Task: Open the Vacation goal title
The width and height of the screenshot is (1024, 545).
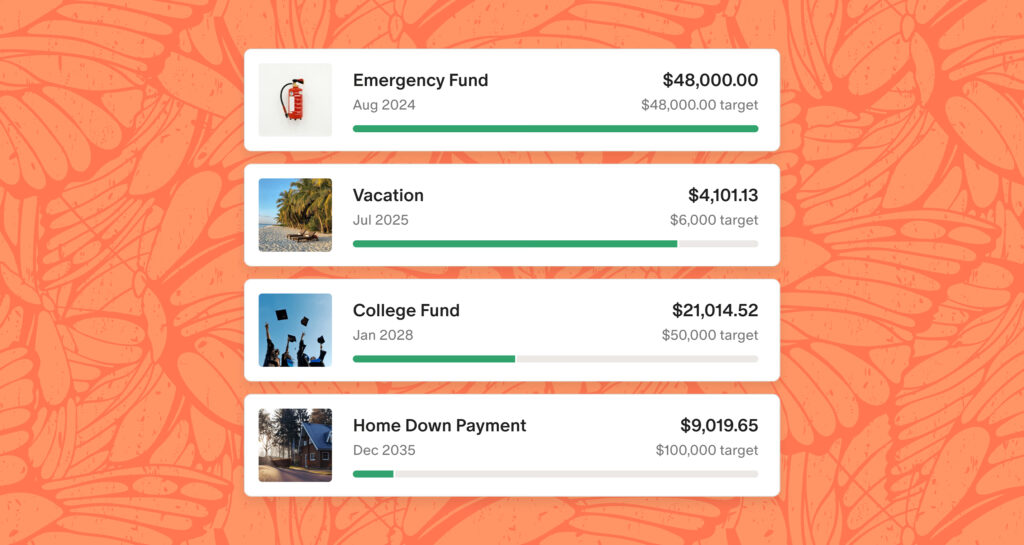Action: tap(388, 195)
